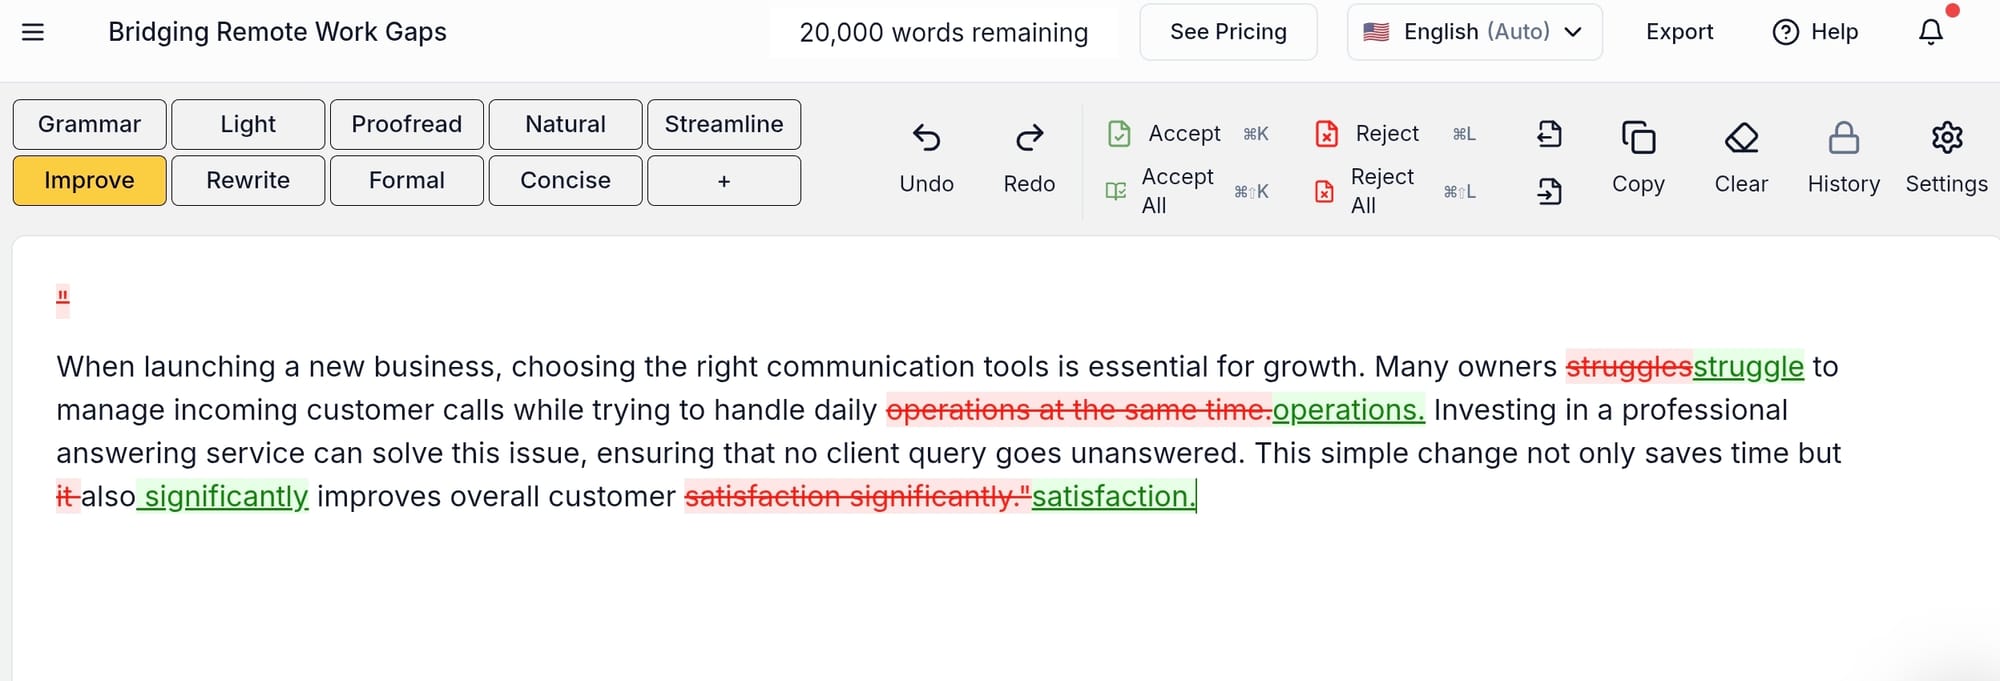The height and width of the screenshot is (681, 2000).
Task: Go to previous change arrow icon
Action: point(1549,133)
